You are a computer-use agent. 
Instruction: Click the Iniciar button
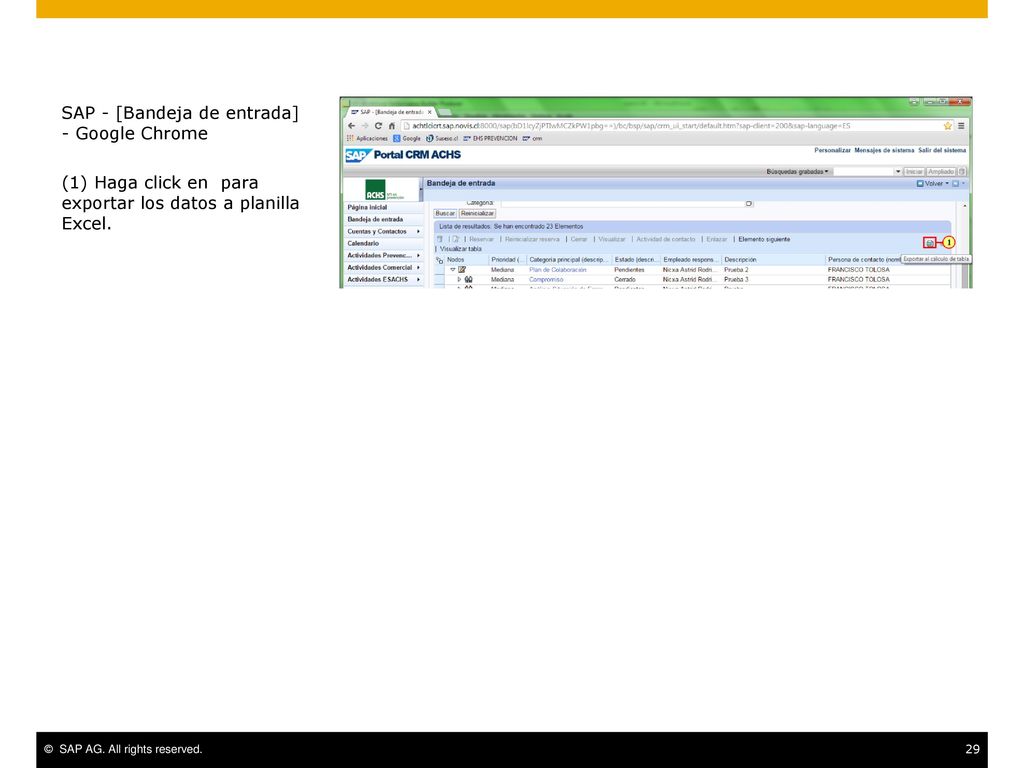[914, 172]
